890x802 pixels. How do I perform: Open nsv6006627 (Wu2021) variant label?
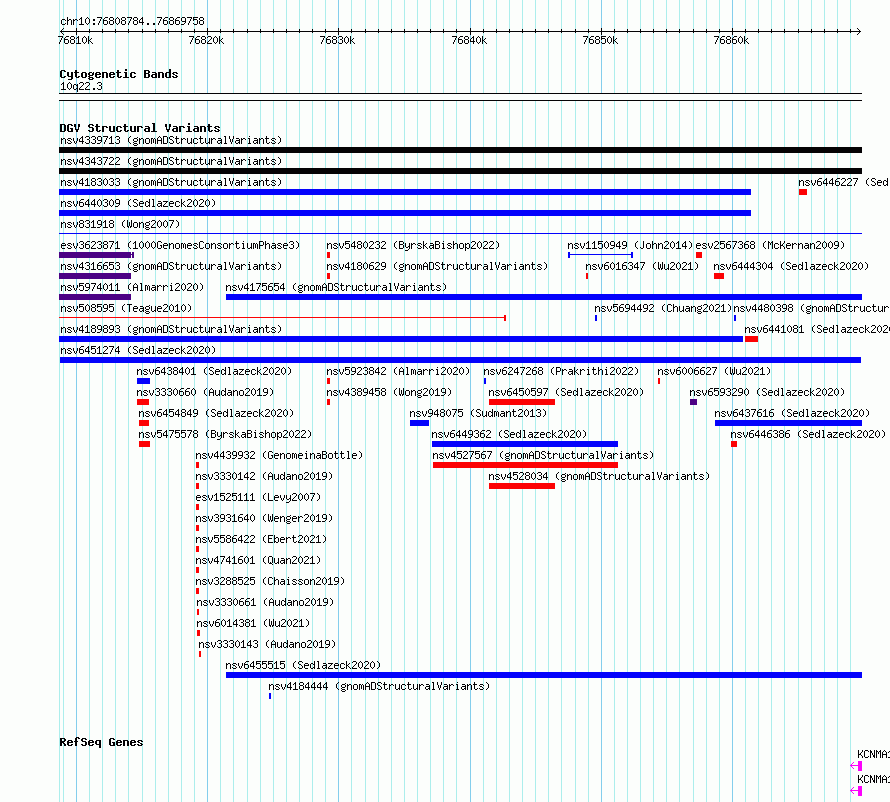pos(714,371)
